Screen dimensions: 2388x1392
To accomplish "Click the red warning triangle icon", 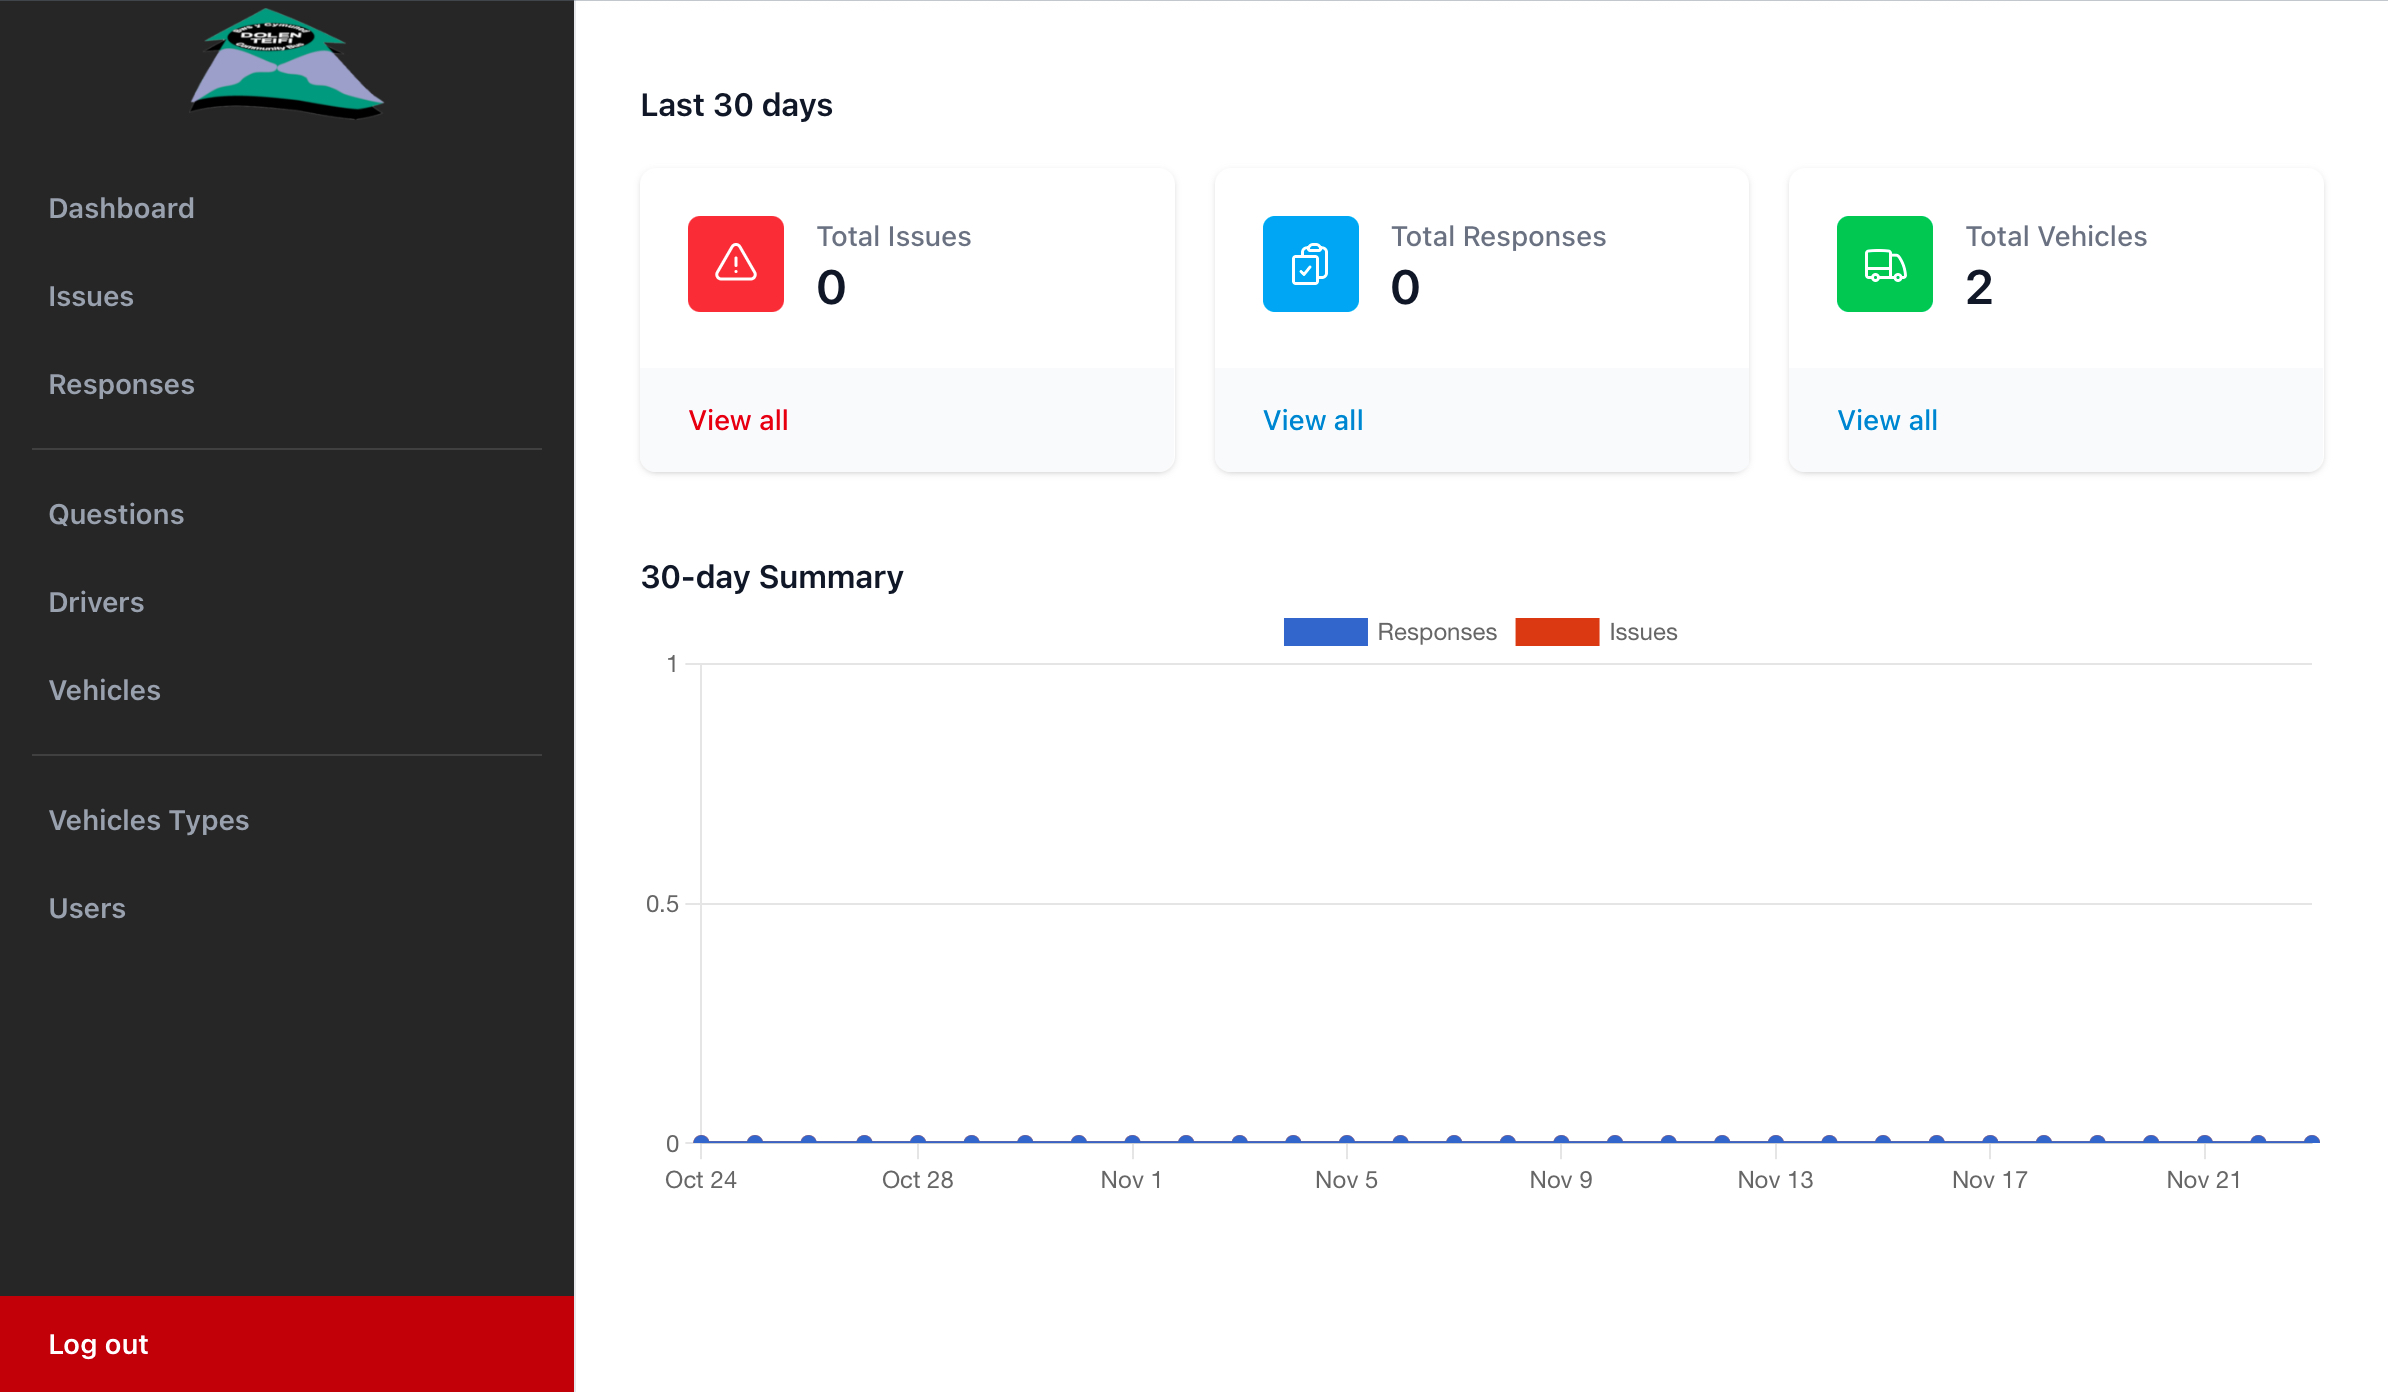I will (735, 264).
